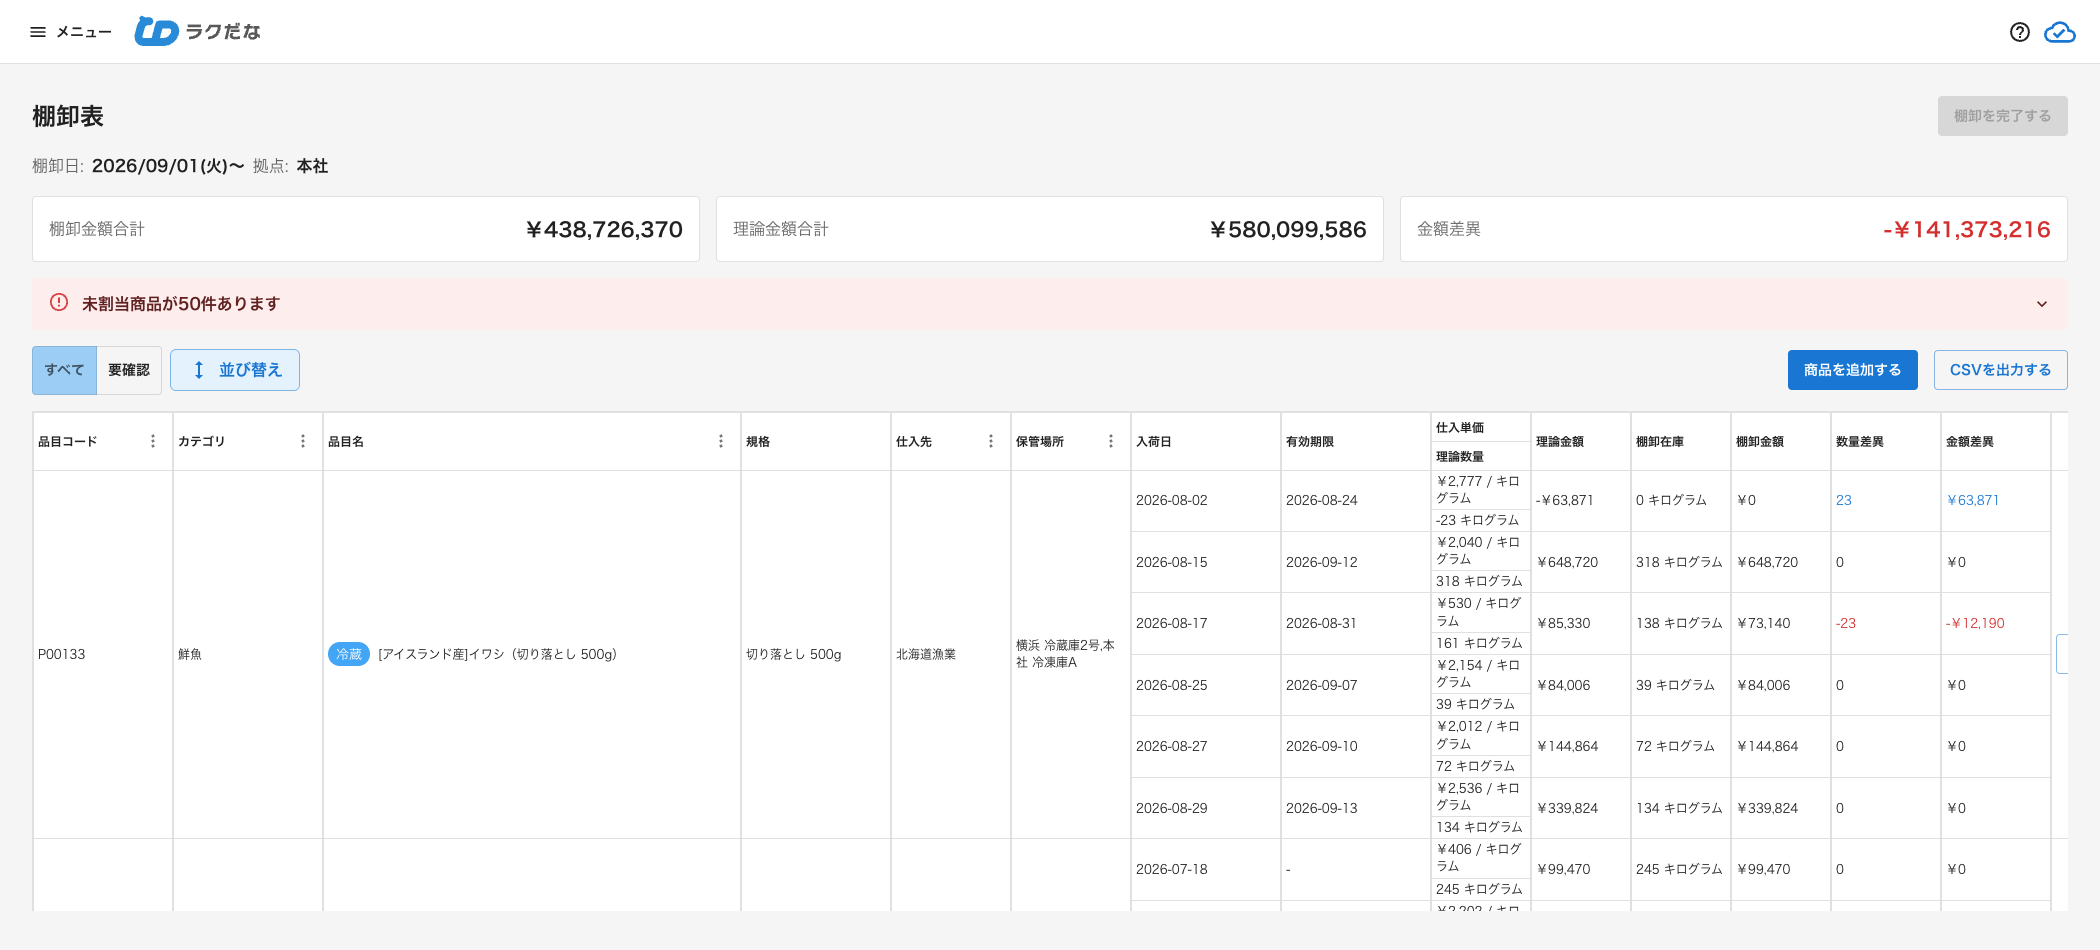The height and width of the screenshot is (950, 2100).
Task: Click the warning icon in the unassigned alert
Action: (59, 303)
